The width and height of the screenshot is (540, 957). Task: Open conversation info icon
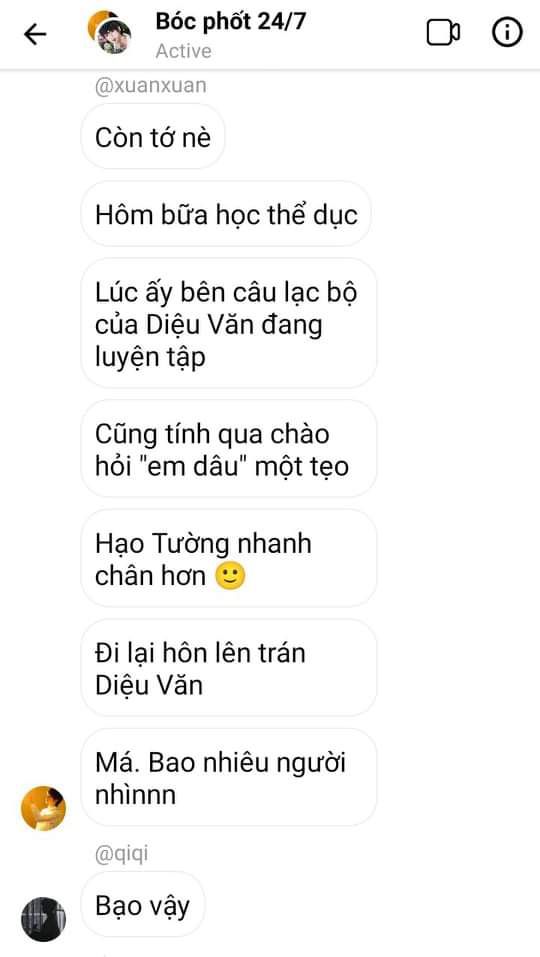[507, 33]
